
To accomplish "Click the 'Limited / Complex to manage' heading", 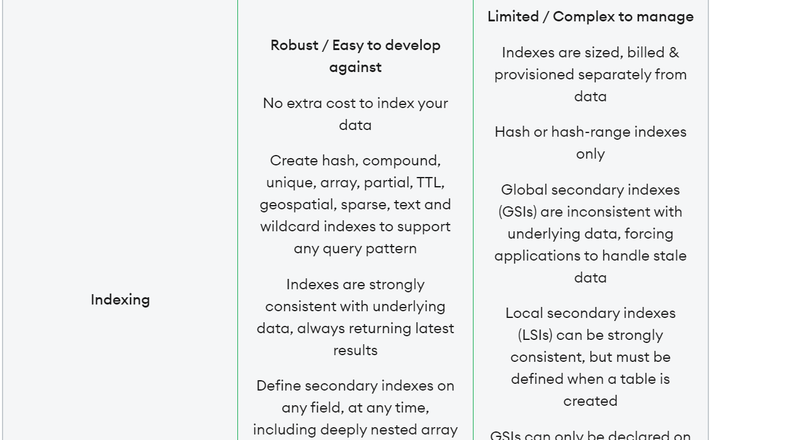I will coord(590,16).
